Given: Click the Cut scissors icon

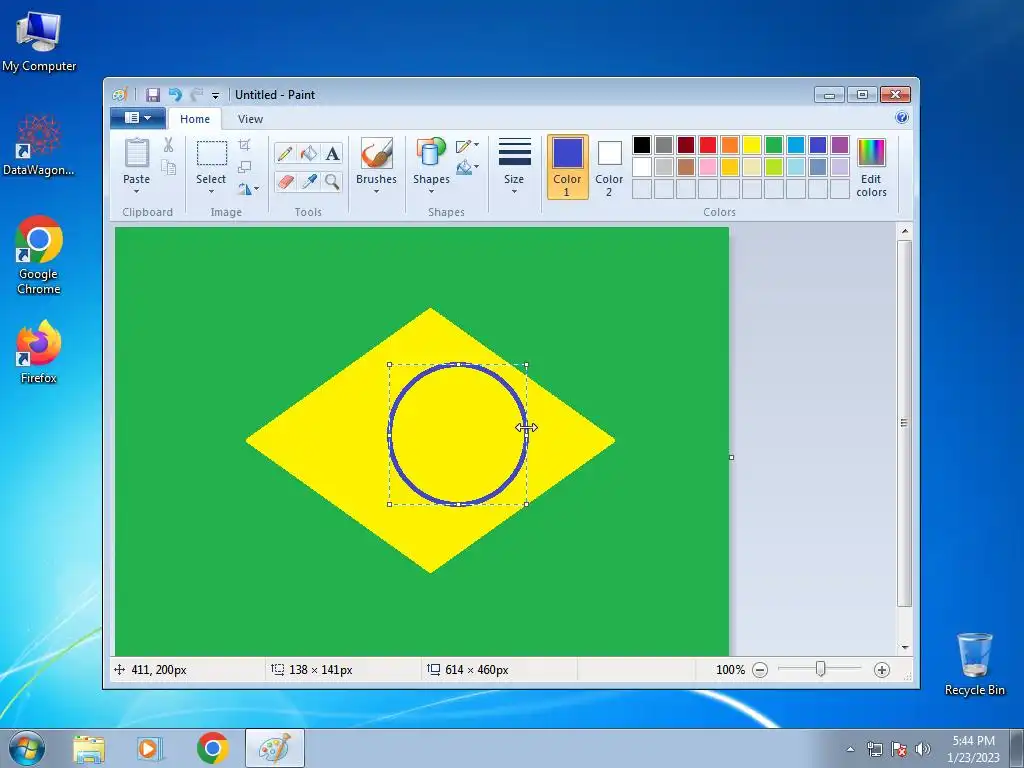Looking at the screenshot, I should point(168,145).
